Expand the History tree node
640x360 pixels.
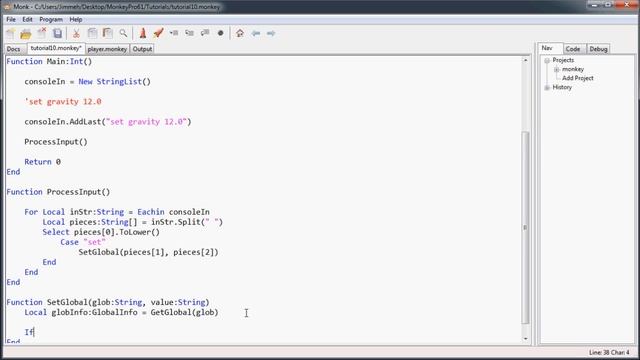click(547, 87)
